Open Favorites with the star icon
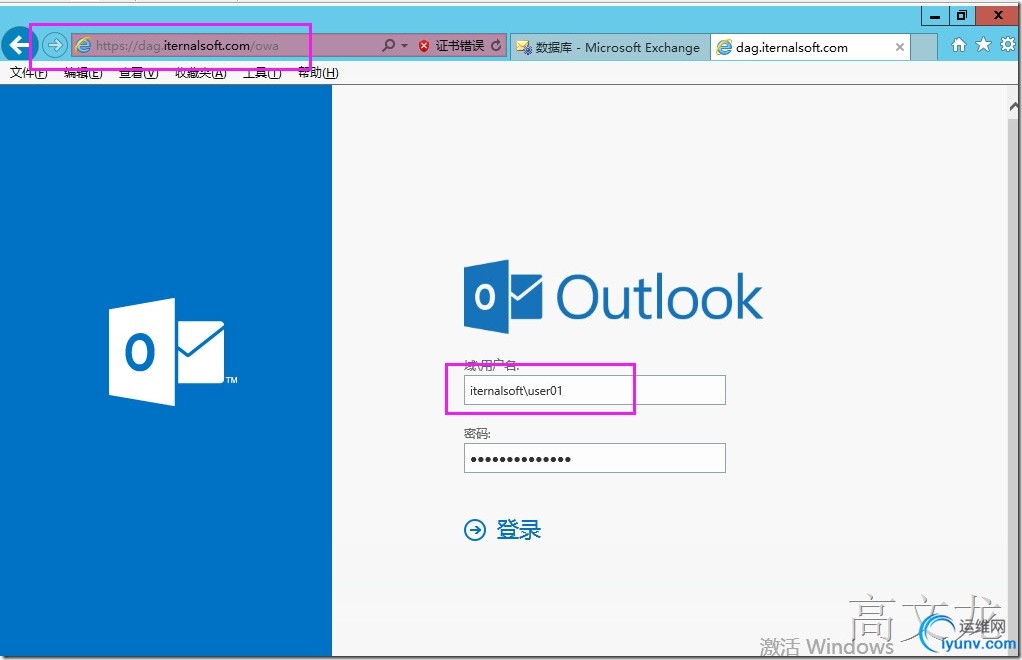1022x660 pixels. pyautogui.click(x=984, y=44)
